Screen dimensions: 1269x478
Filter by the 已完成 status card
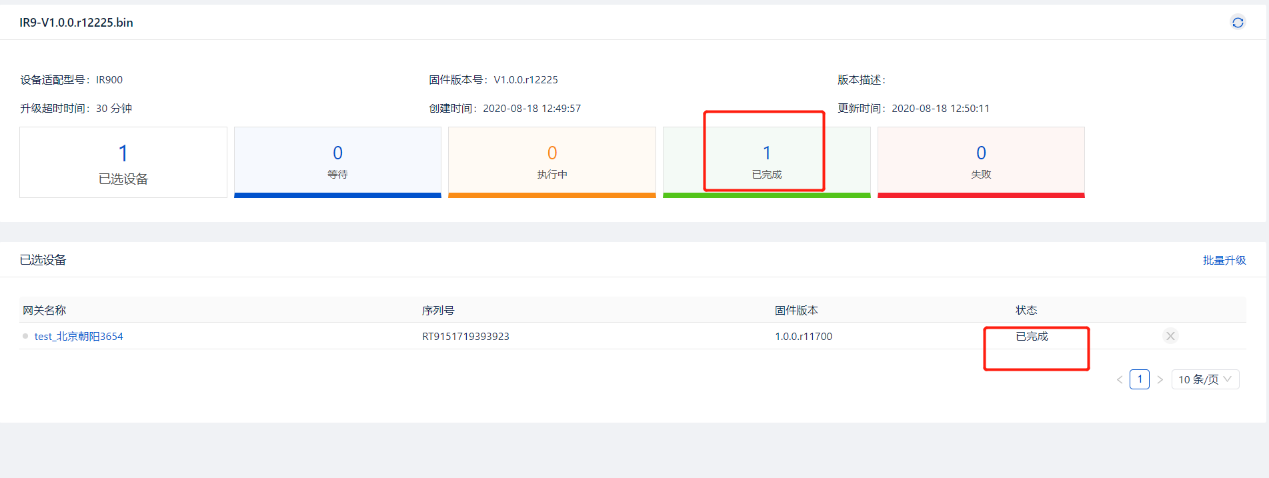pyautogui.click(x=766, y=161)
